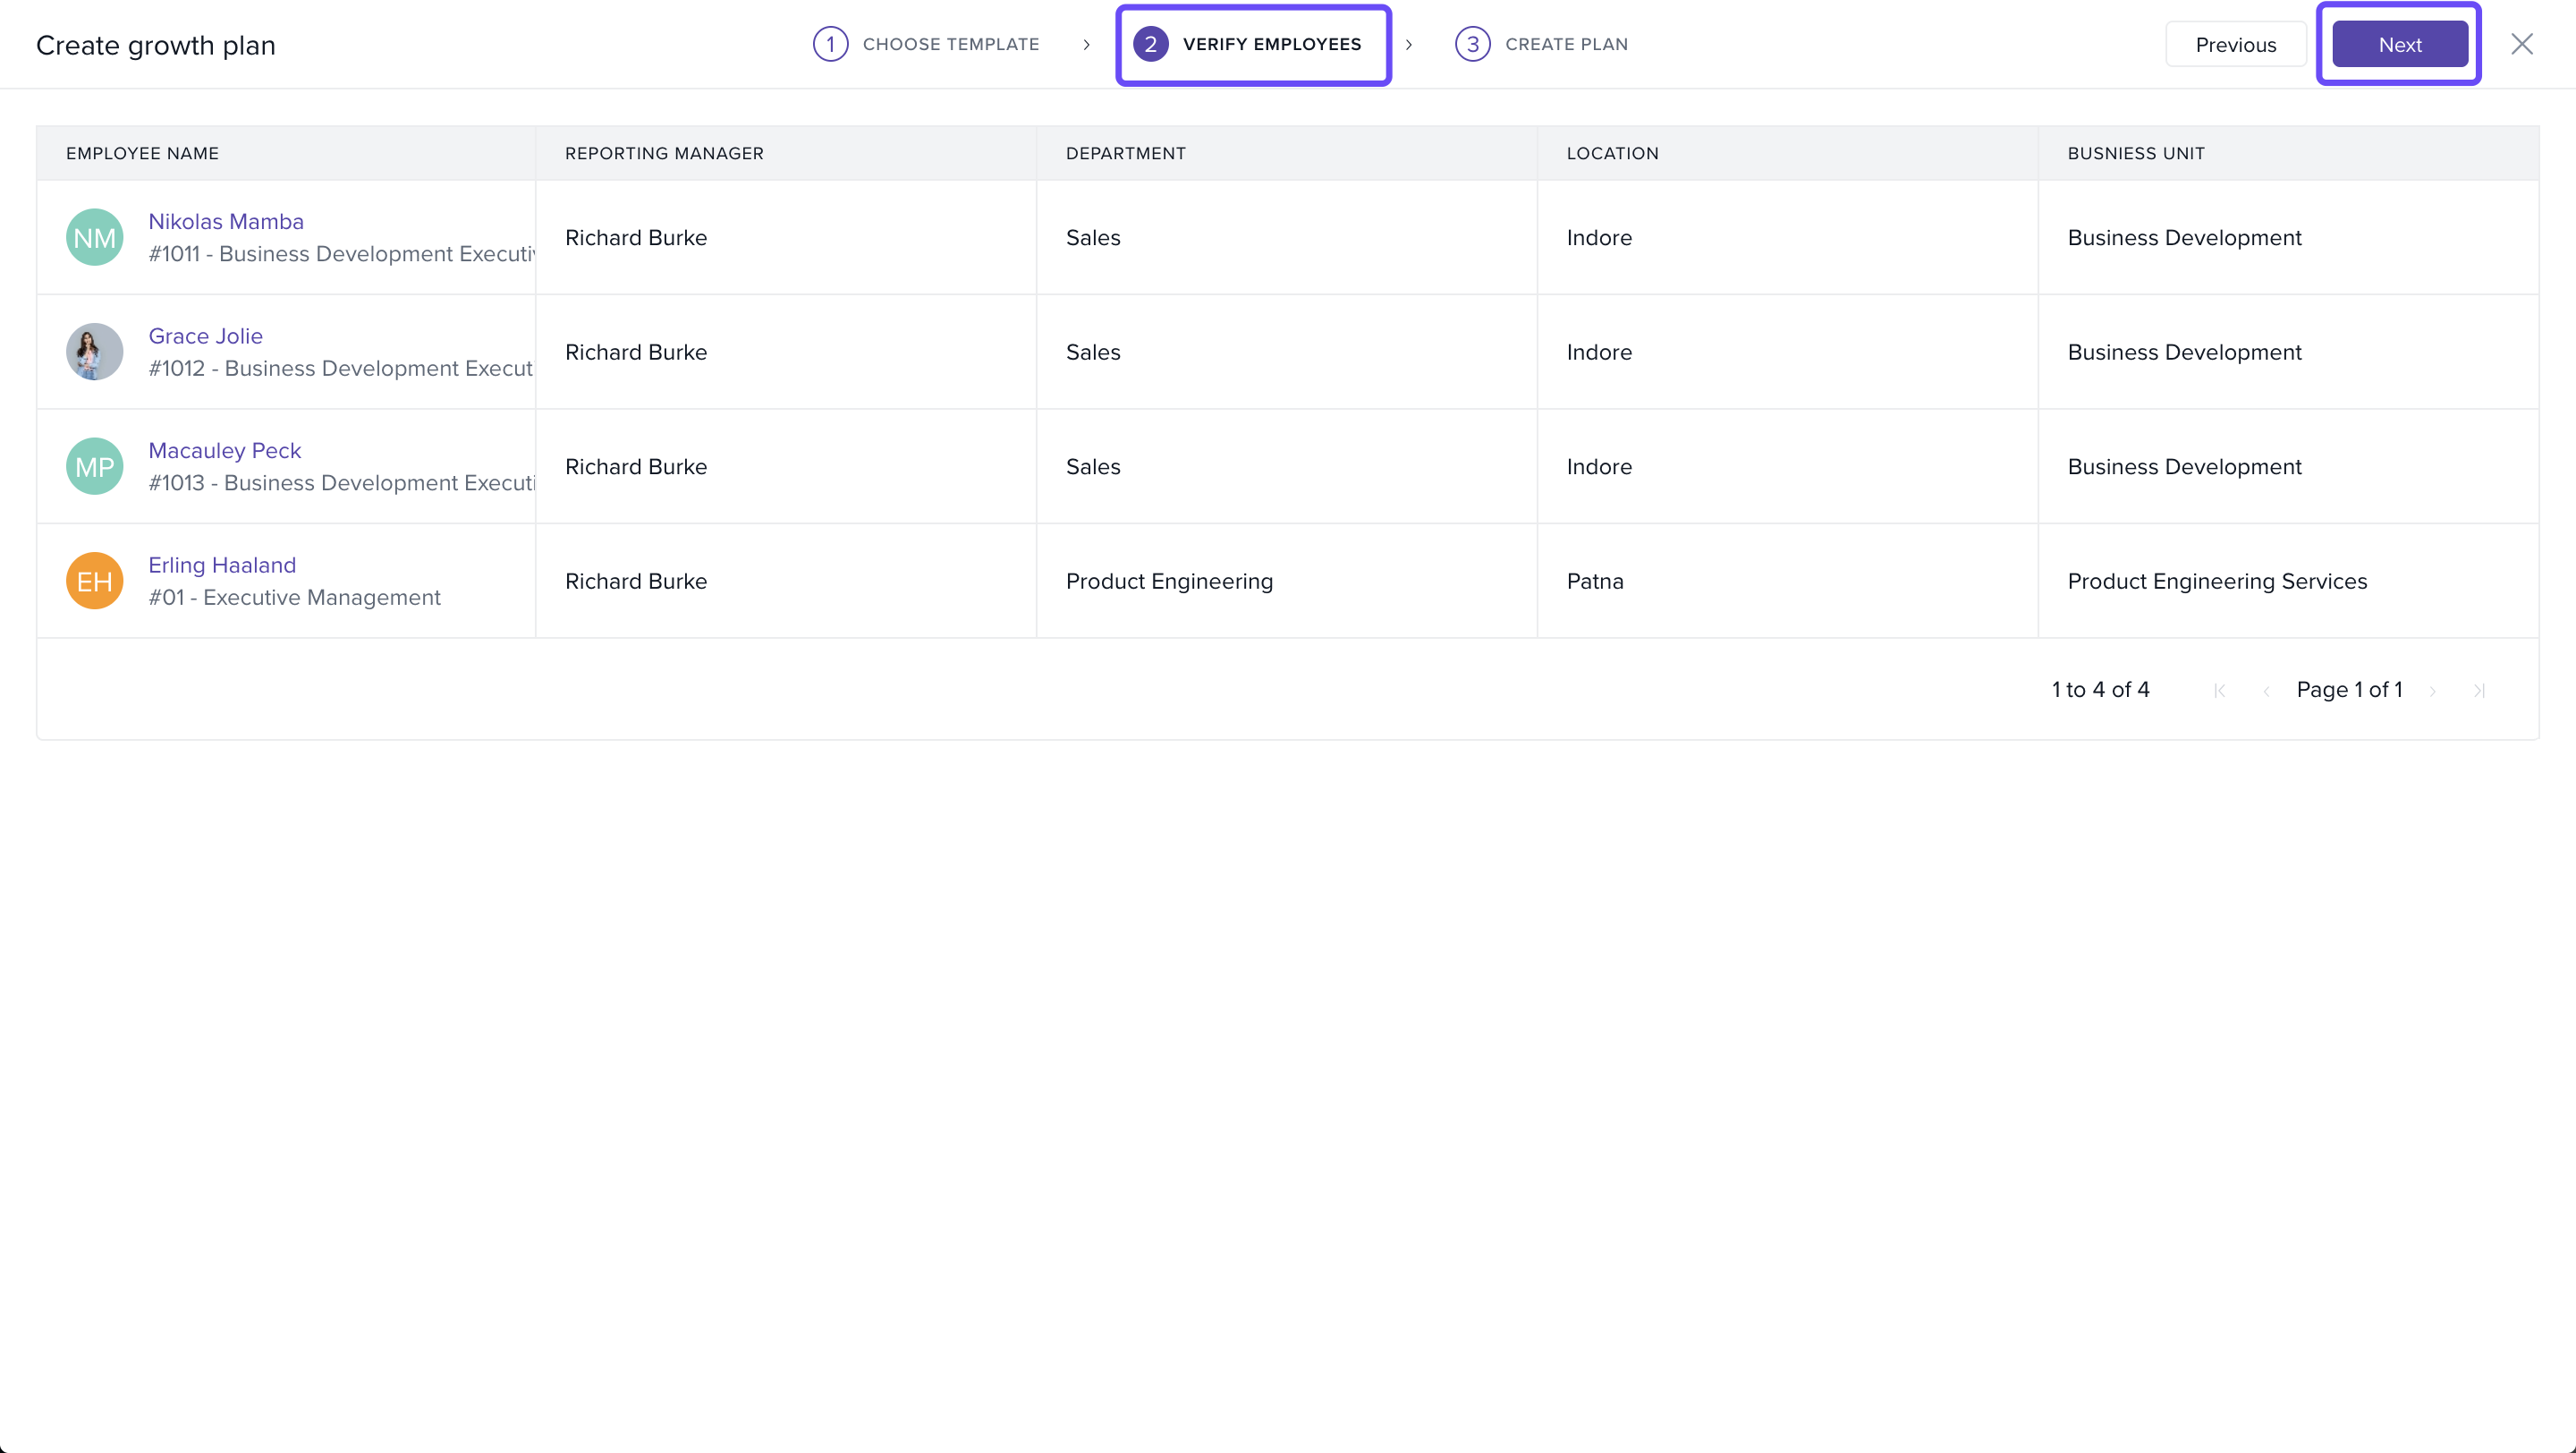Select the Create Plan step

pos(1541,44)
